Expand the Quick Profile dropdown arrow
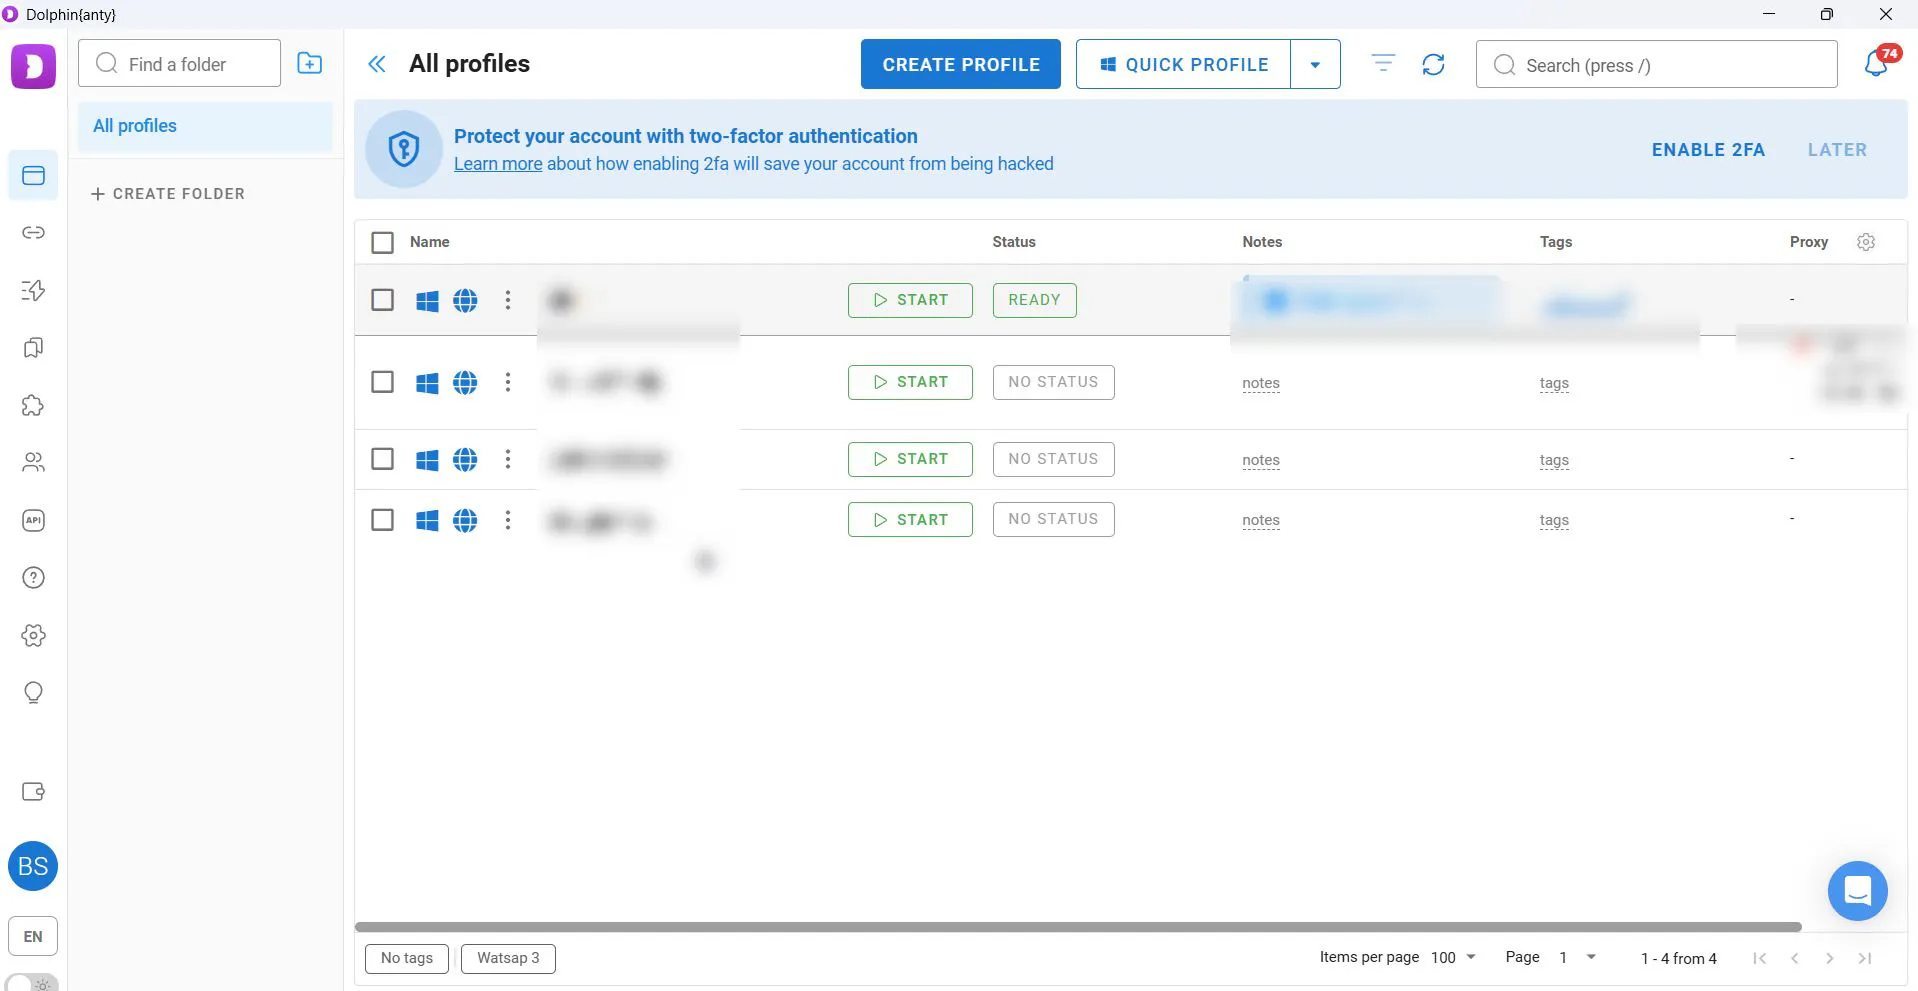The image size is (1918, 991). (x=1315, y=65)
